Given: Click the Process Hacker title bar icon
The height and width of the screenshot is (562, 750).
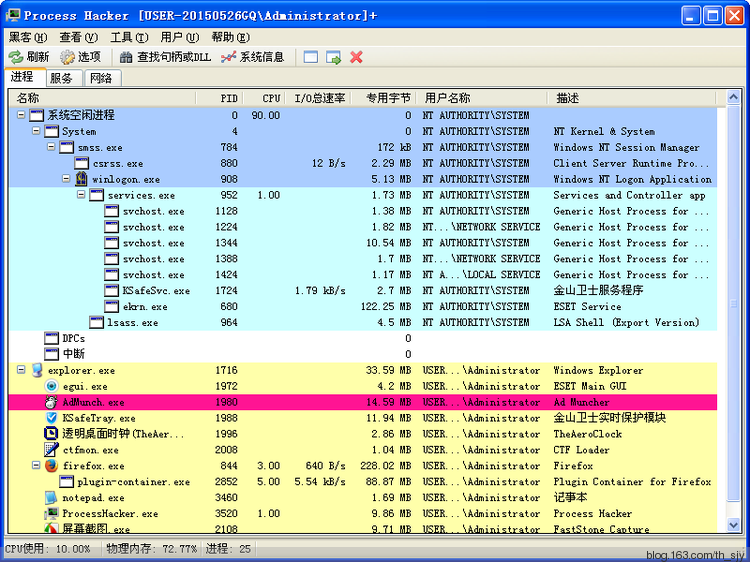Looking at the screenshot, I should (13, 15).
